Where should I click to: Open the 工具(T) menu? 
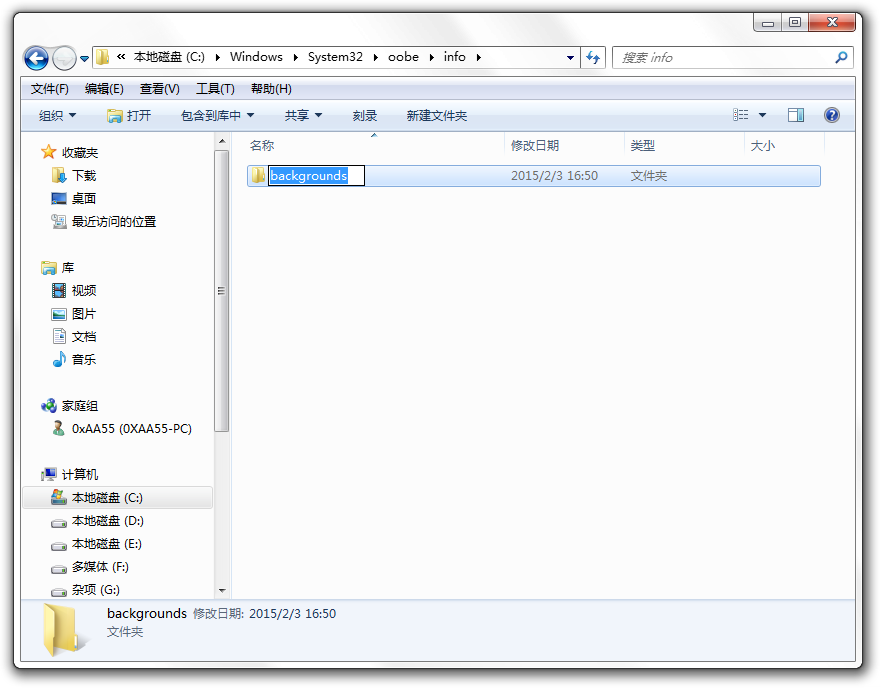click(x=215, y=89)
